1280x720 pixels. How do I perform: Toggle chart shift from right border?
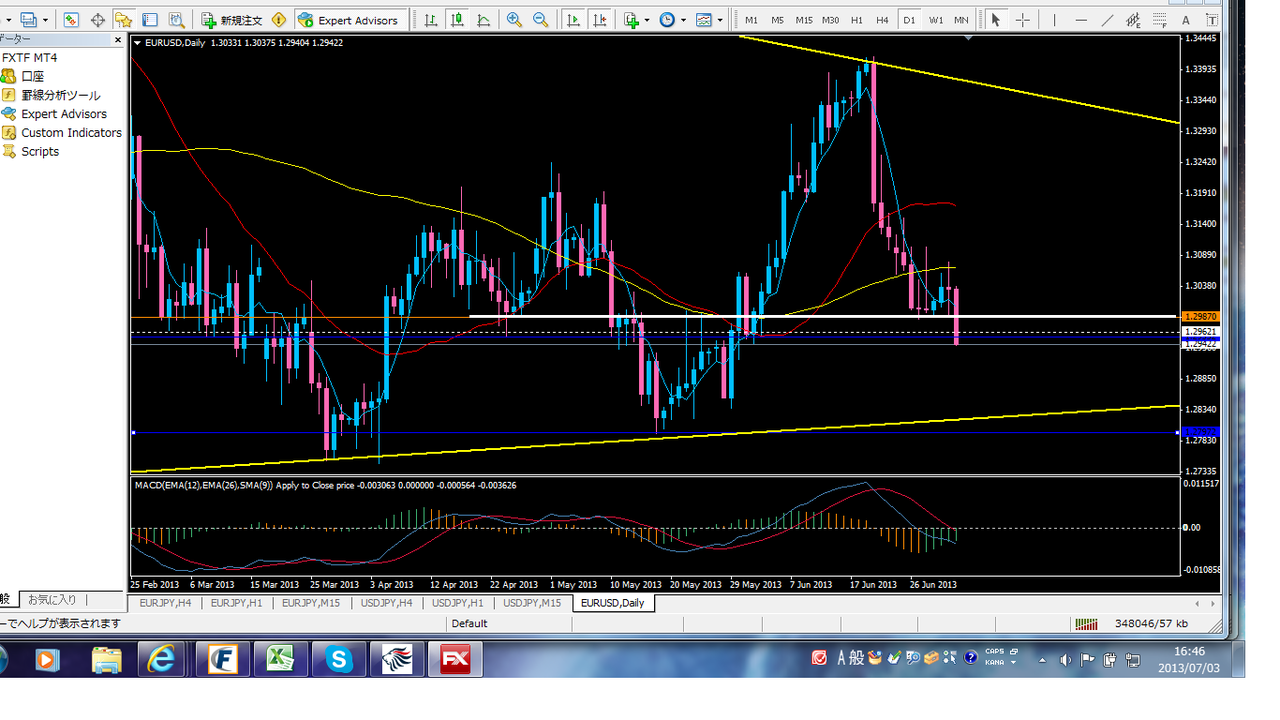[600, 20]
